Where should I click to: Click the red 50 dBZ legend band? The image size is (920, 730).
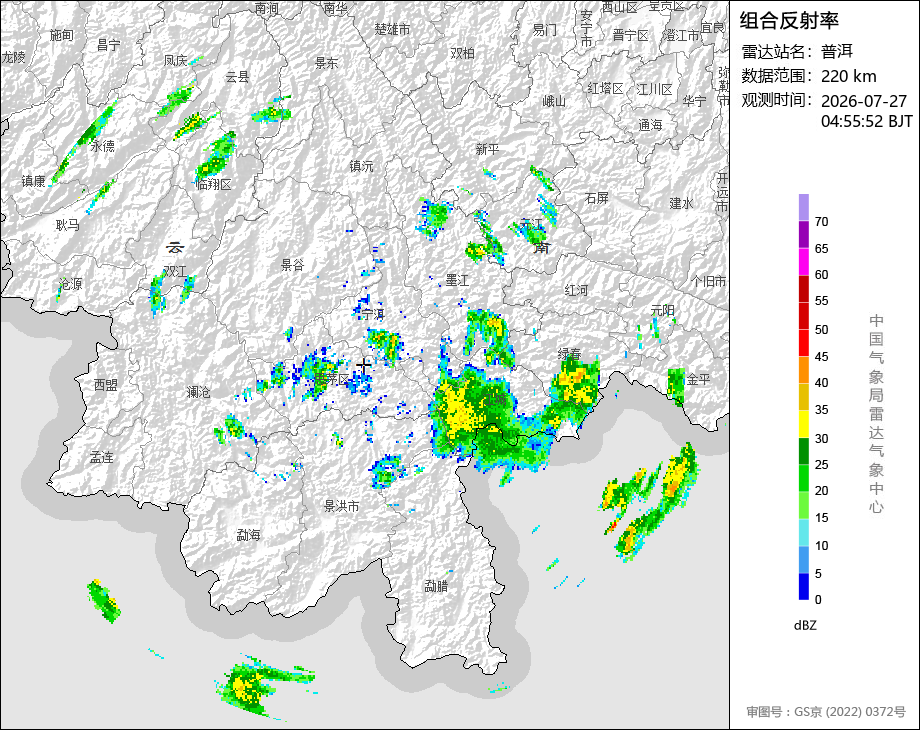804,316
